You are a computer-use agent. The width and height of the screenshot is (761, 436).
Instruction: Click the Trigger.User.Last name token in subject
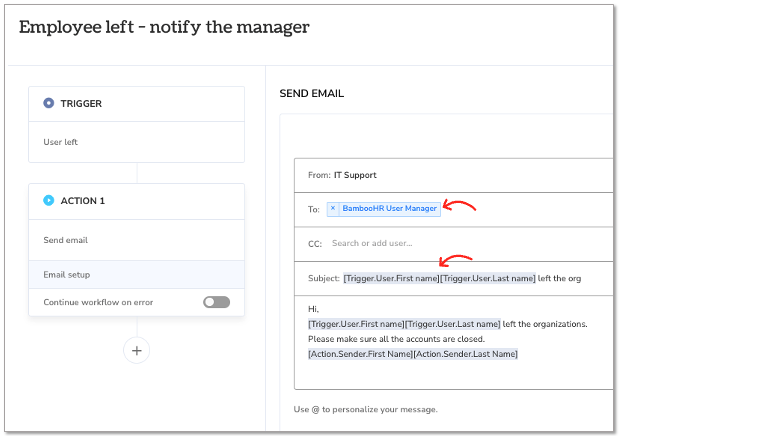[x=488, y=278]
